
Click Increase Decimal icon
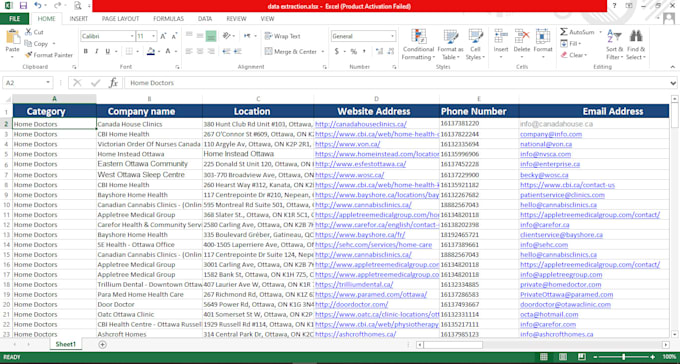[379, 51]
